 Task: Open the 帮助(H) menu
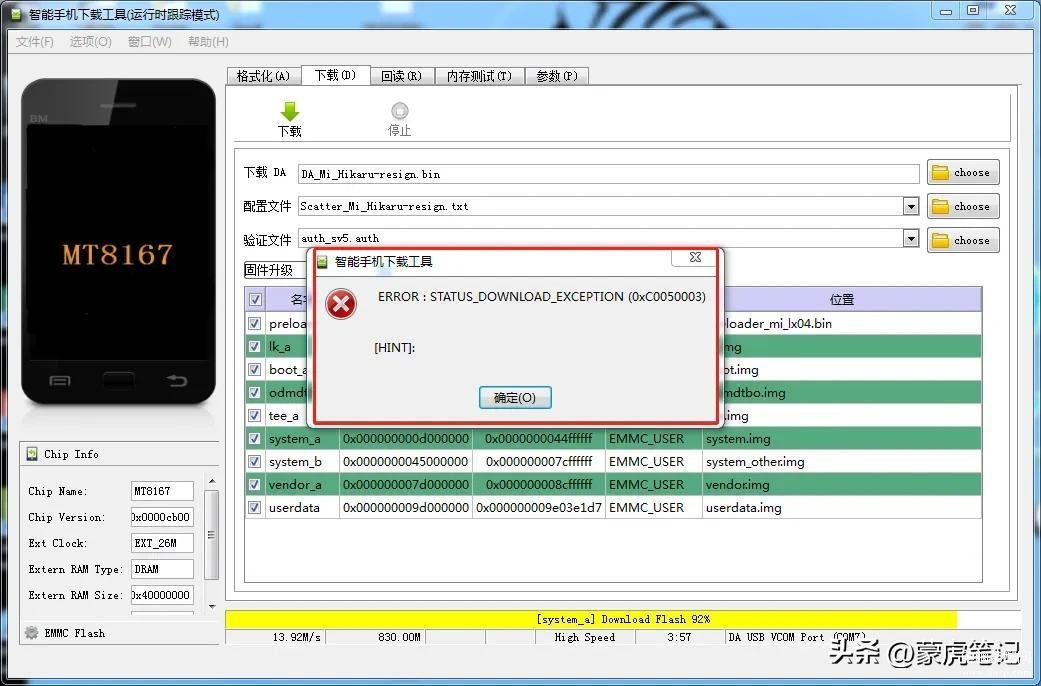tap(208, 42)
